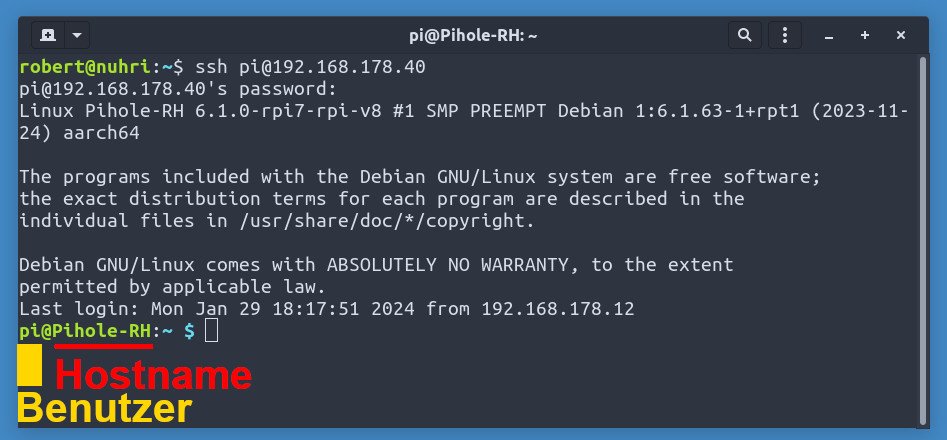Expand the new tab dropdown arrow

pyautogui.click(x=76, y=35)
